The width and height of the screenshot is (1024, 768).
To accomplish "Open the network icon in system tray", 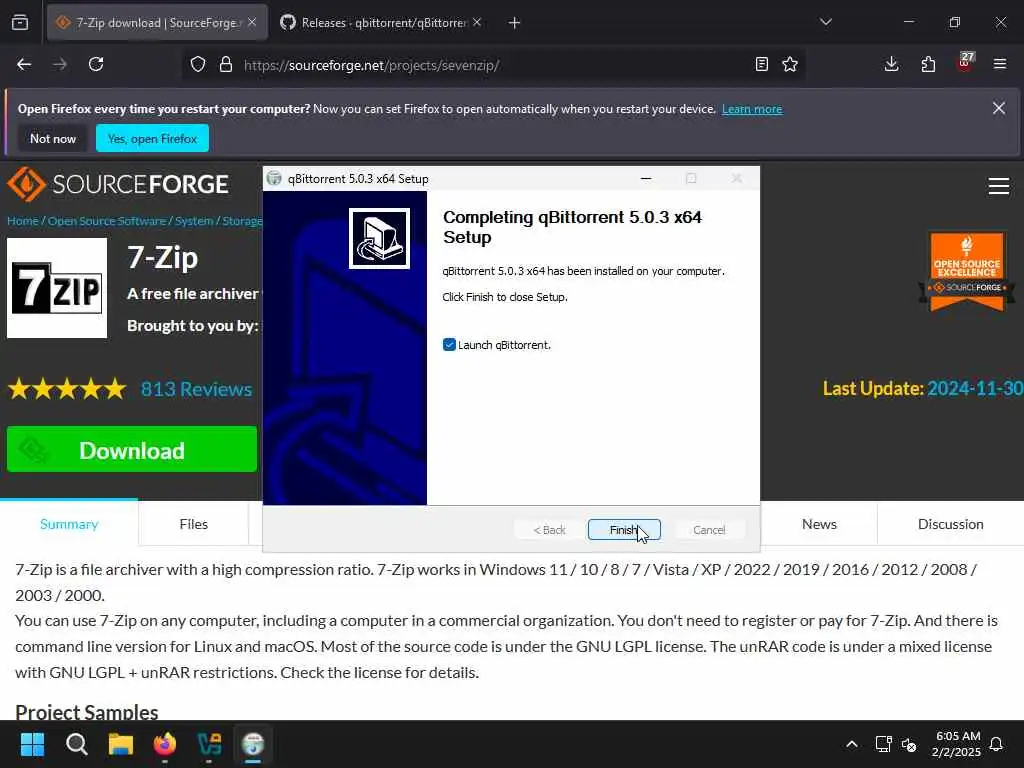I will pyautogui.click(x=883, y=744).
